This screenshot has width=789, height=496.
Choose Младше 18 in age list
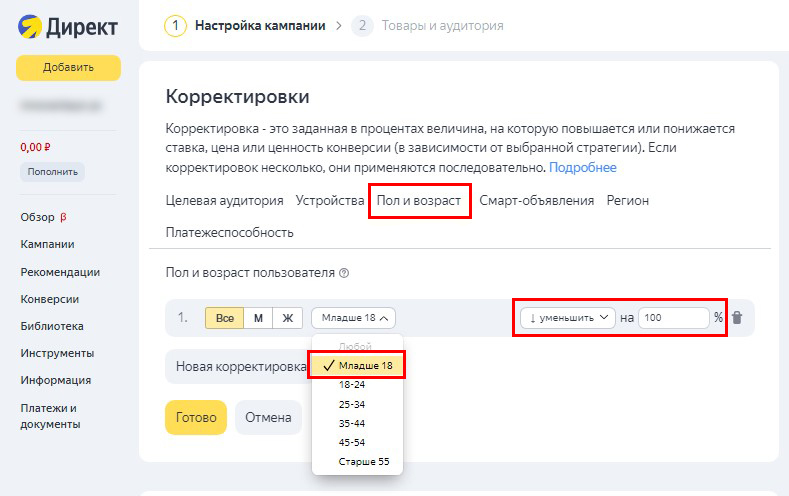tap(357, 366)
